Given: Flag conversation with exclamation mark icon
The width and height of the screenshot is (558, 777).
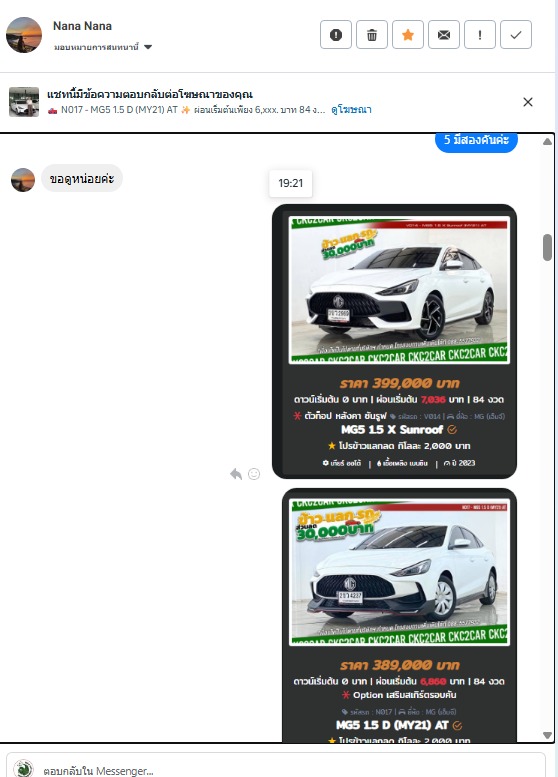Looking at the screenshot, I should (480, 35).
